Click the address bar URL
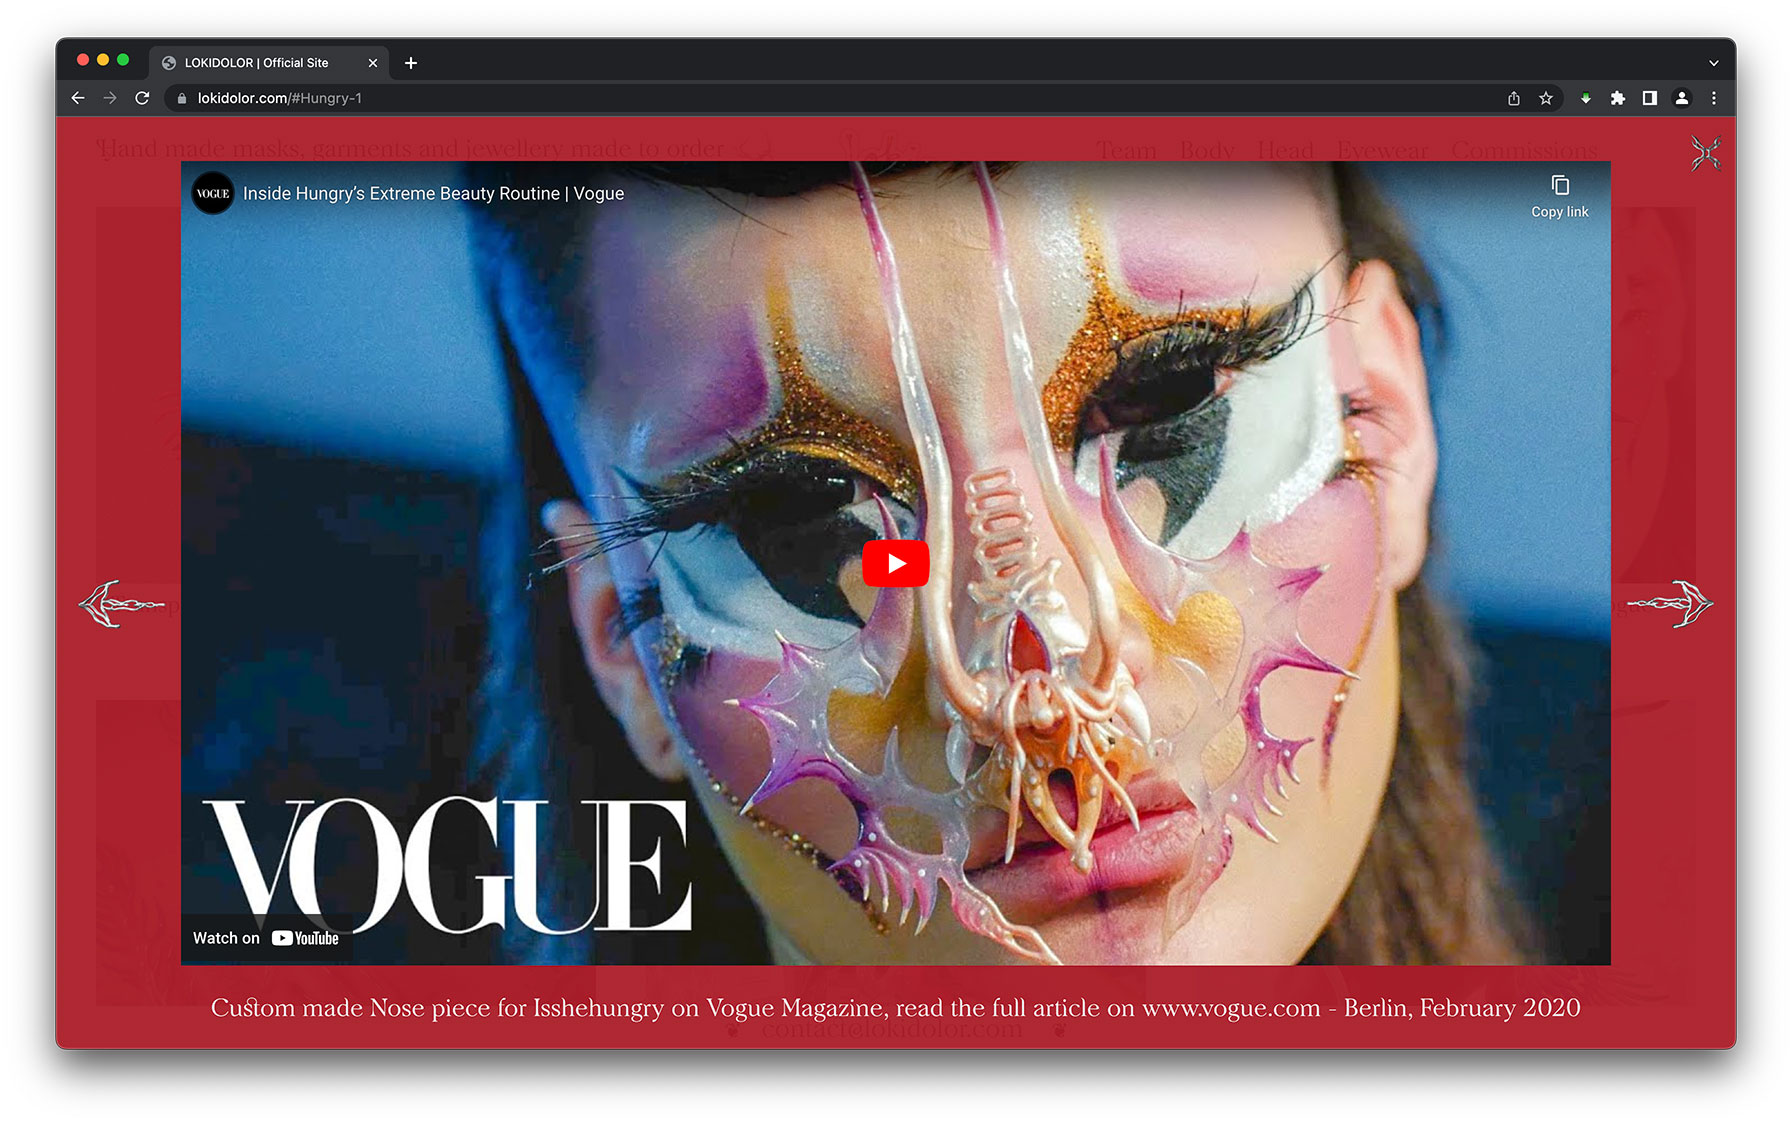This screenshot has width=1792, height=1123. tap(280, 98)
